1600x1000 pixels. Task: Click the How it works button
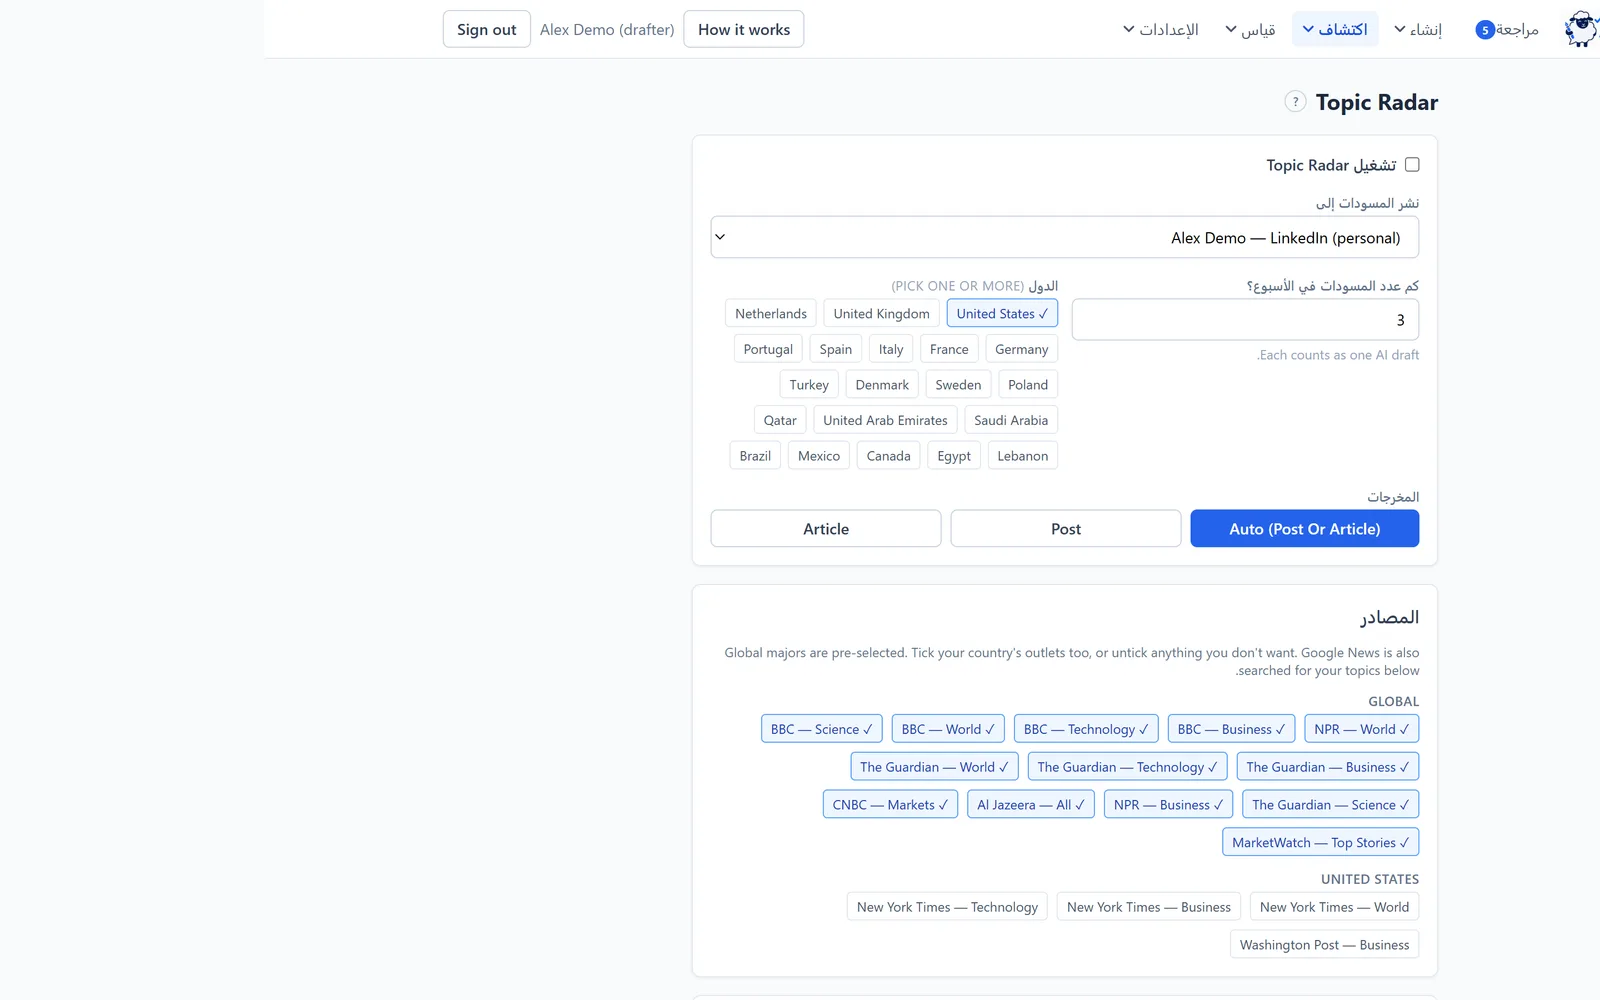pos(744,29)
